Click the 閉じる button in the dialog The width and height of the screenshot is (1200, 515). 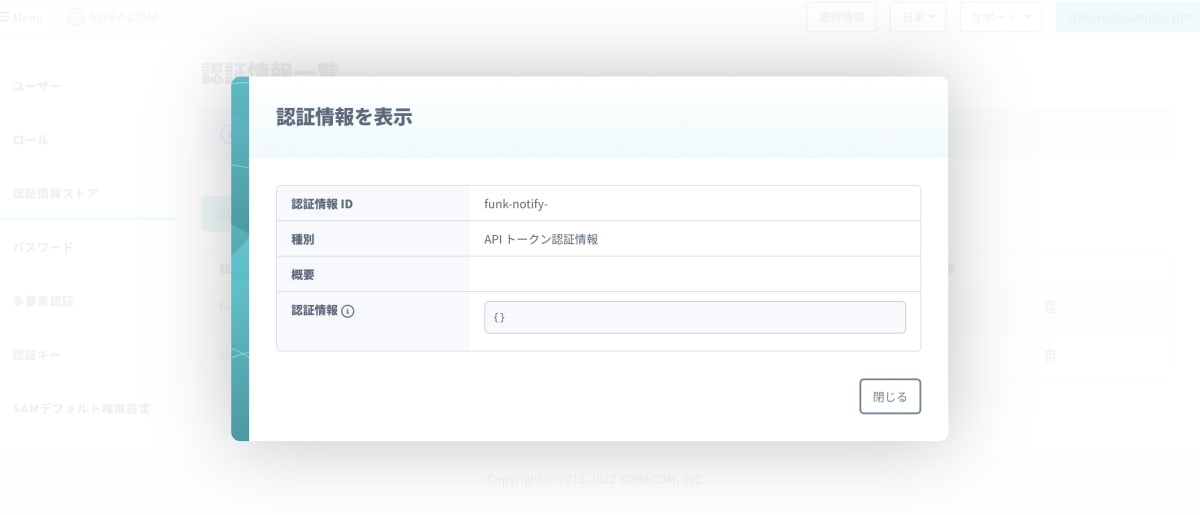pyautogui.click(x=890, y=396)
